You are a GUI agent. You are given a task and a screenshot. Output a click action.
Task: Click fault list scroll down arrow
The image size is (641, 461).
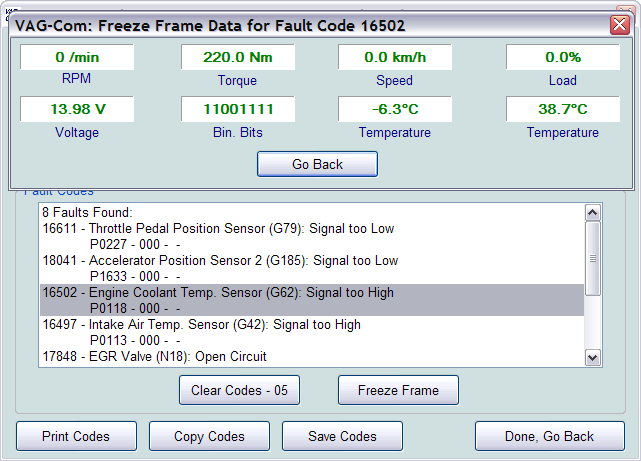[592, 358]
